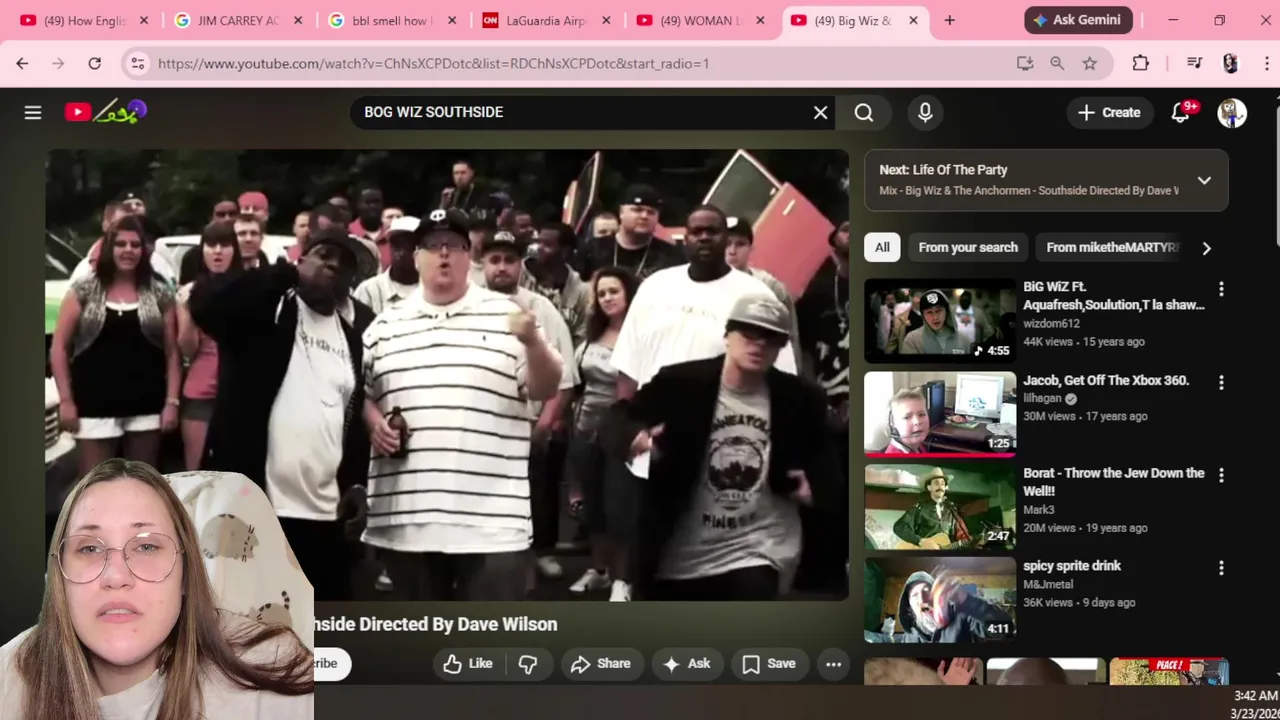
Task: Close the How Engli... tab
Action: 144,20
